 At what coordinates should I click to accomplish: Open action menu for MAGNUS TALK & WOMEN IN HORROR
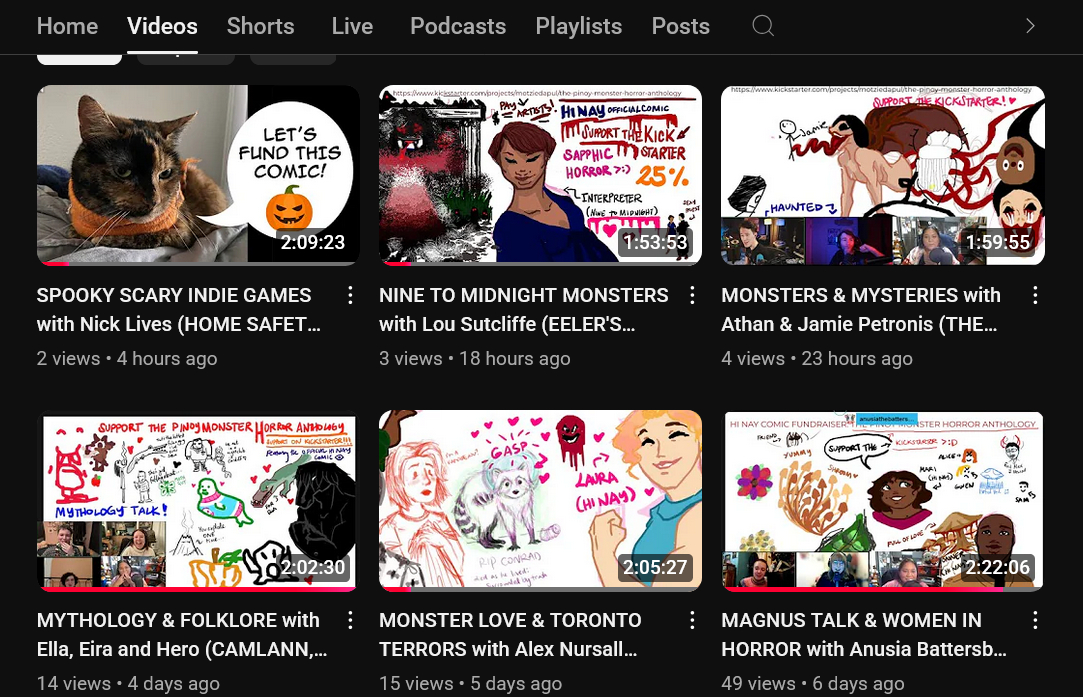[1035, 621]
